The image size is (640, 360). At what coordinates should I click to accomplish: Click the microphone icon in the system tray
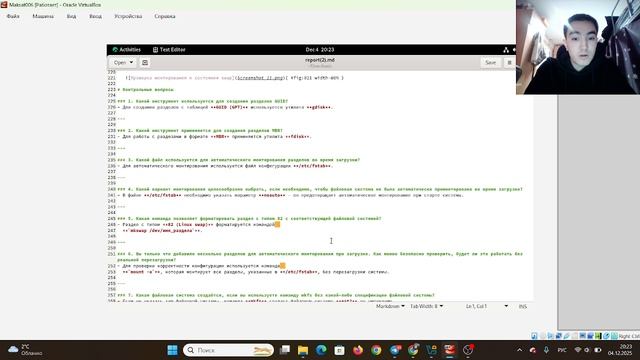pos(546,350)
